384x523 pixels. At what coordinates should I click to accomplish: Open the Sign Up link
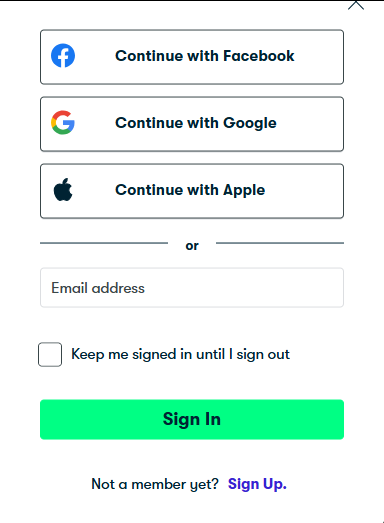tap(257, 484)
